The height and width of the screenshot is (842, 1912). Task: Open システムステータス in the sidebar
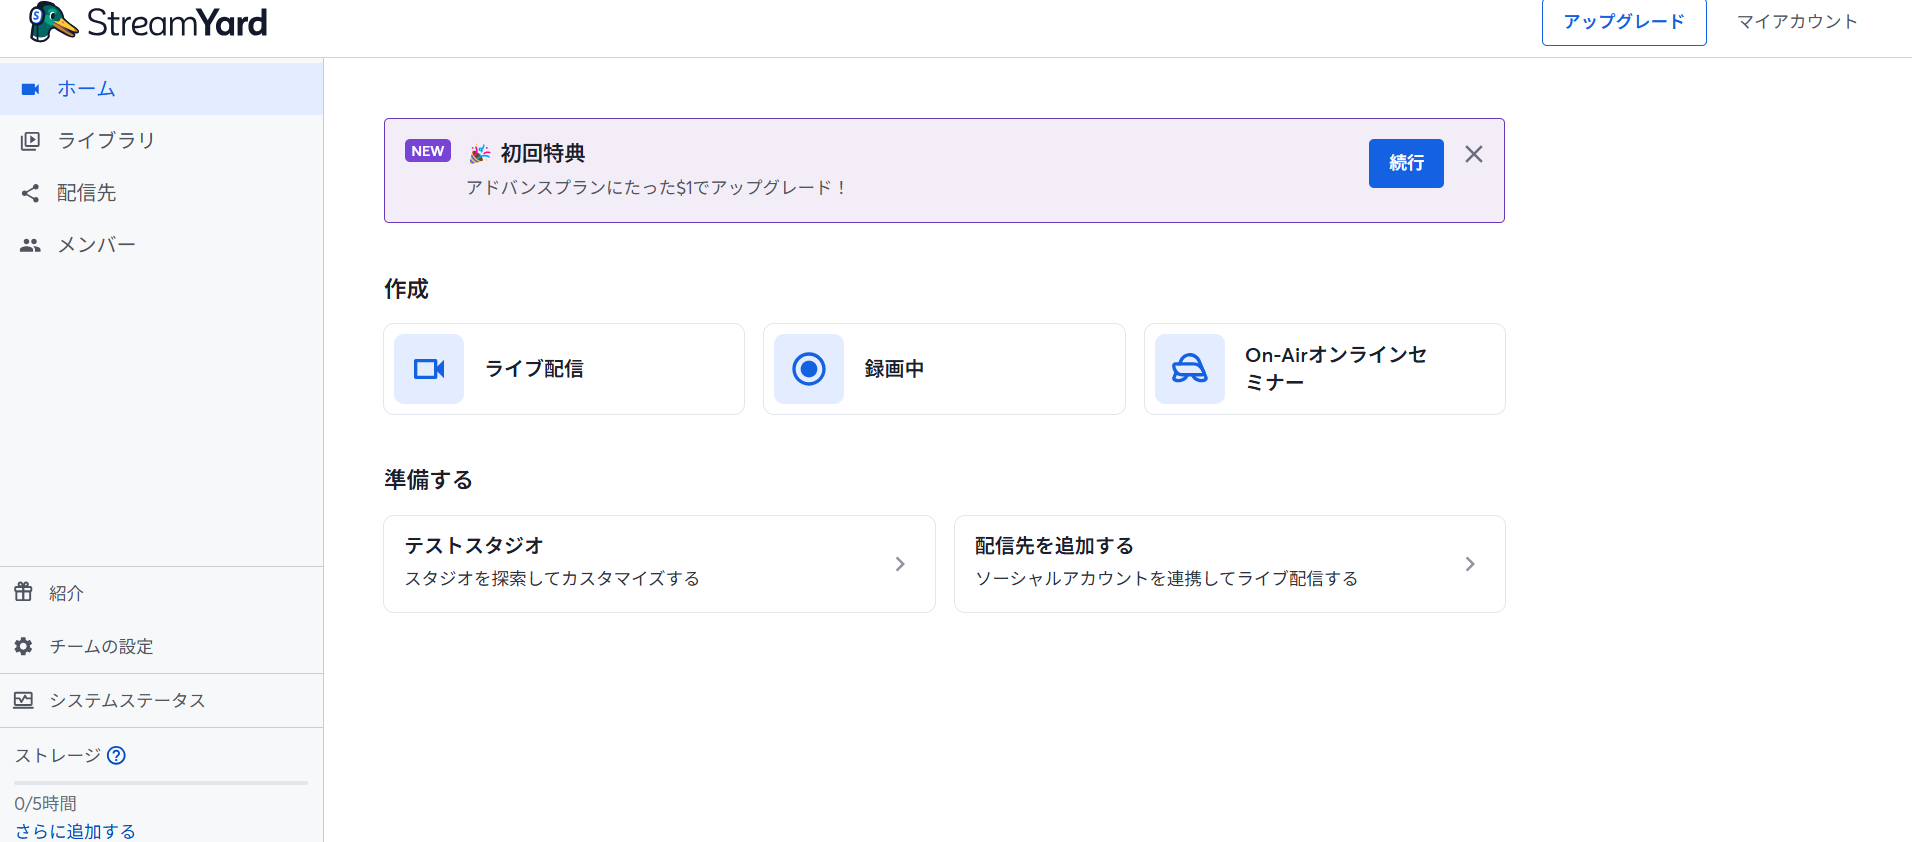click(x=161, y=700)
